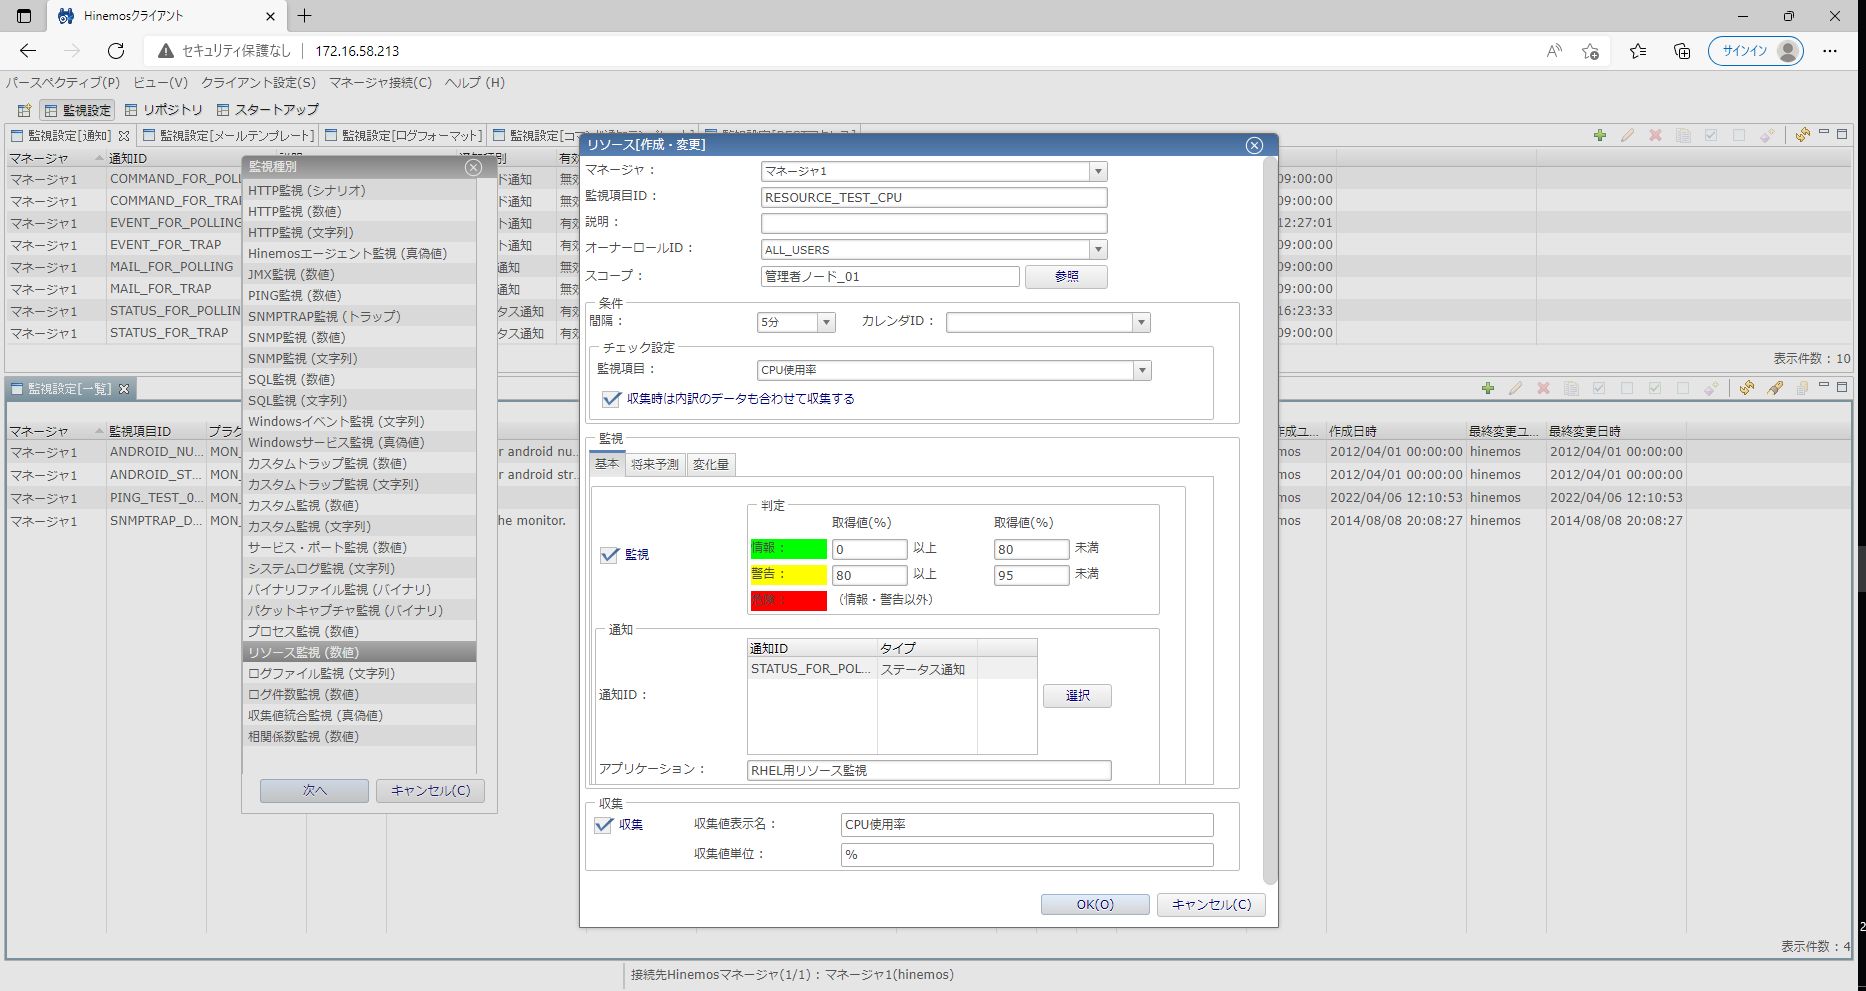Add this page to favorites
Screen dimensions: 1866x991
coord(1591,51)
